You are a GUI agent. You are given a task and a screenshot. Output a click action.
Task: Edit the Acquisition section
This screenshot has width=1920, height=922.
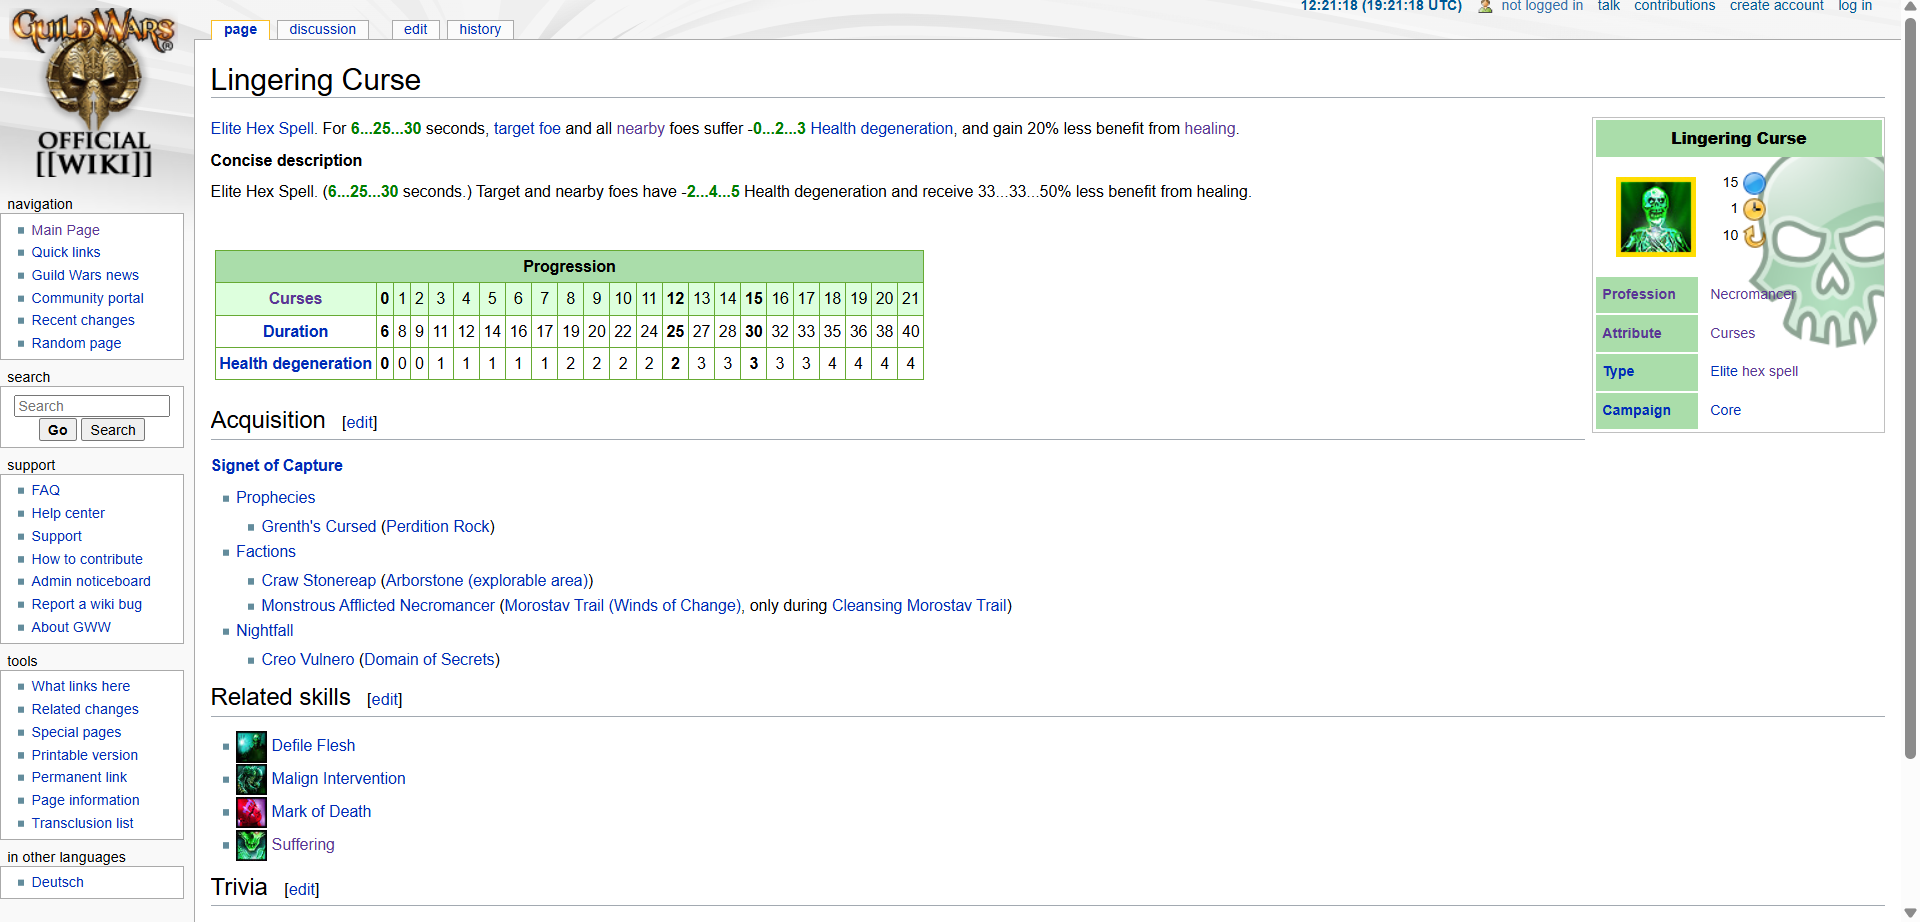(x=359, y=423)
